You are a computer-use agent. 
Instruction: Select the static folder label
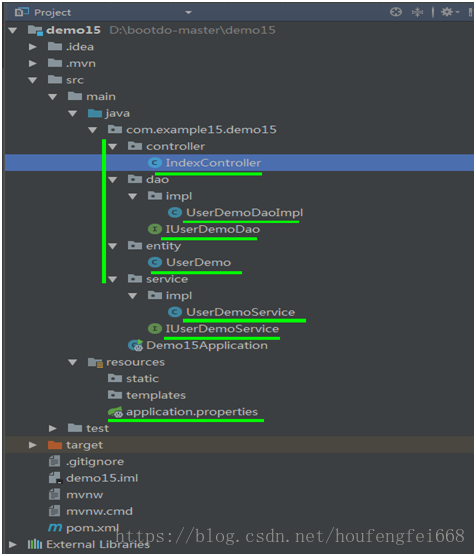143,379
